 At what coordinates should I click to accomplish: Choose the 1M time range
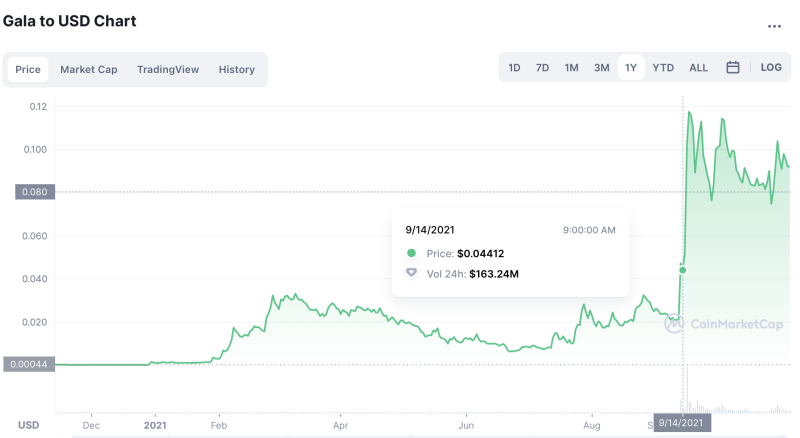point(571,67)
